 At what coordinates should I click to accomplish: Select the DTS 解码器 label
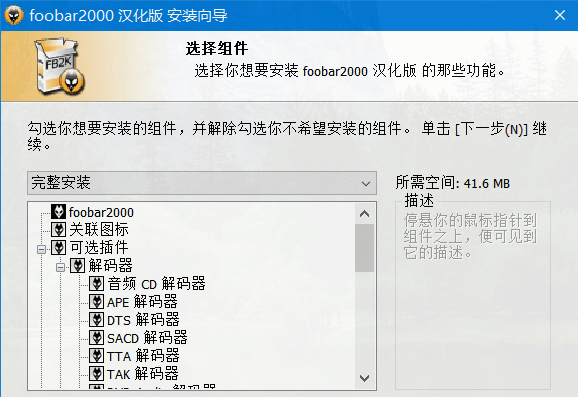(x=143, y=320)
